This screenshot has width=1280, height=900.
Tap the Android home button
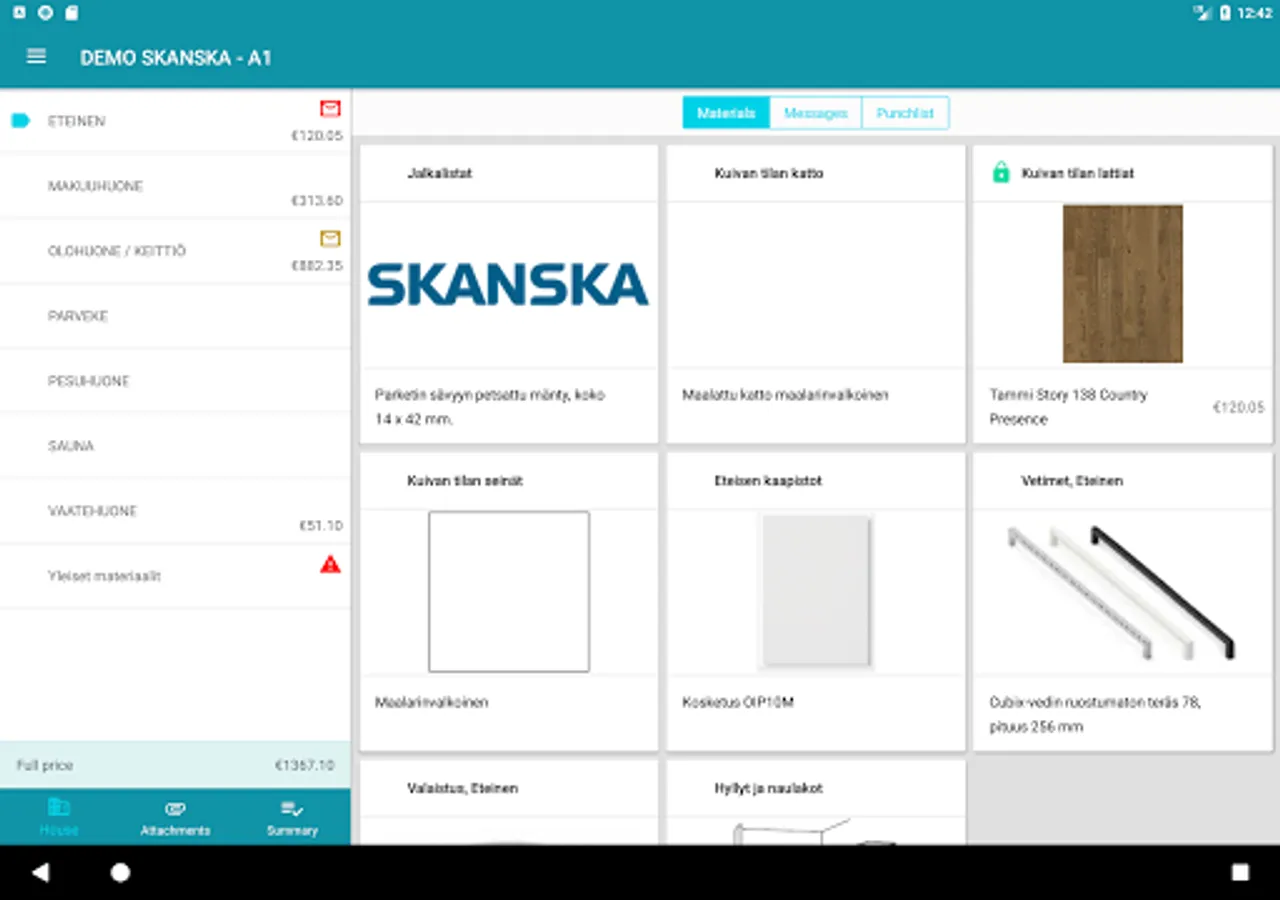point(120,873)
